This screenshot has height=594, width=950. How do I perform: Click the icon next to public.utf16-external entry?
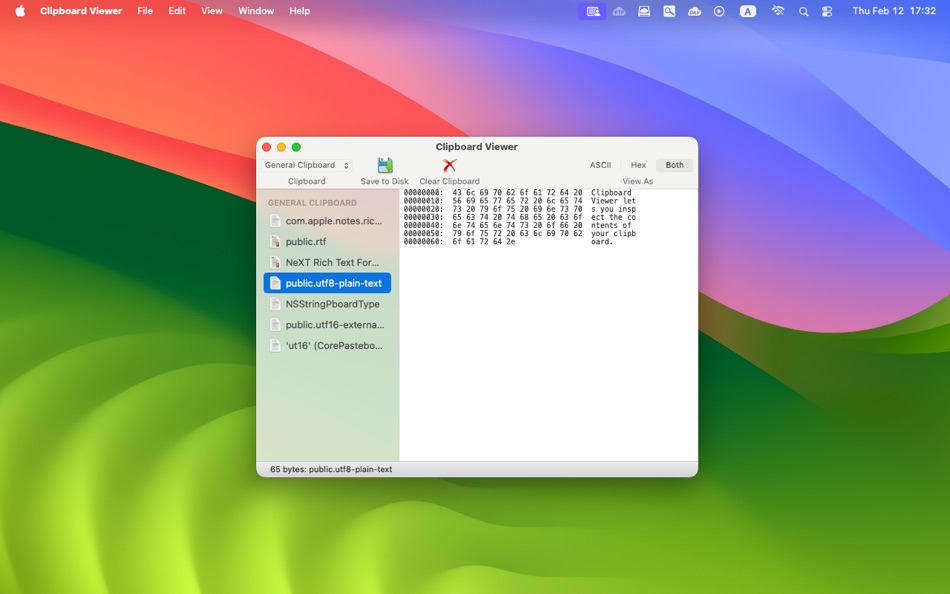pyautogui.click(x=276, y=324)
